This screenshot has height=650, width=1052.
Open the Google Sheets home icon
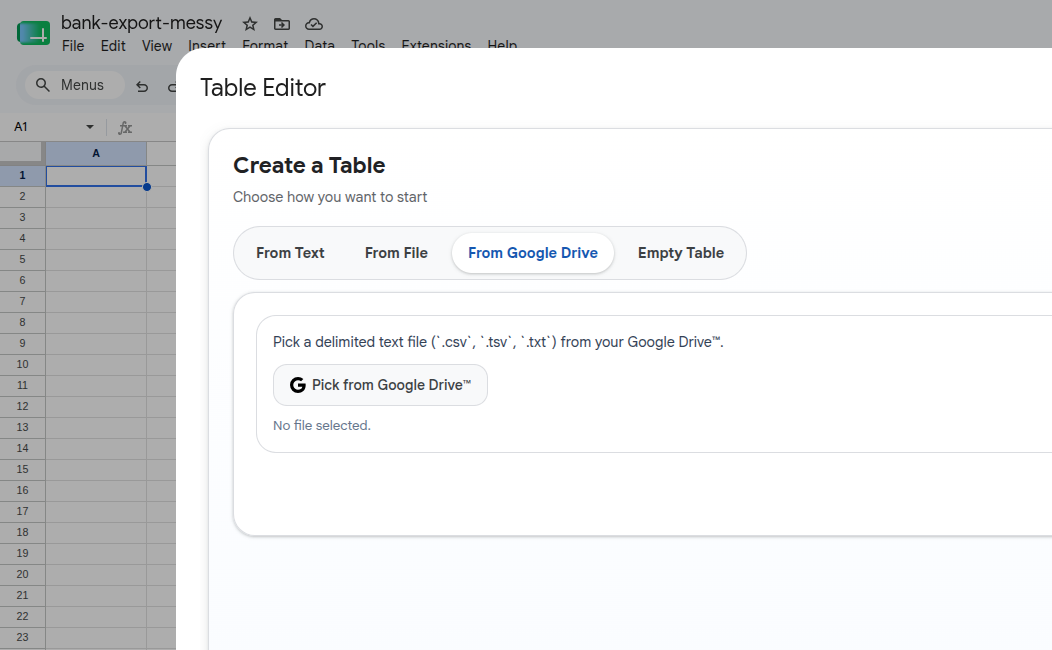pyautogui.click(x=34, y=33)
